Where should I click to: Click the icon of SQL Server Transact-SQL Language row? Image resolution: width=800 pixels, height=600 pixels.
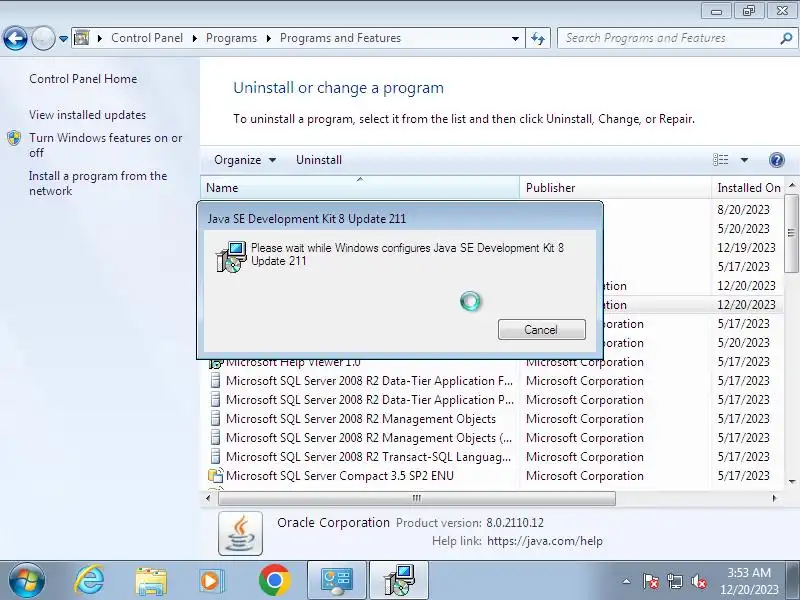coord(216,457)
